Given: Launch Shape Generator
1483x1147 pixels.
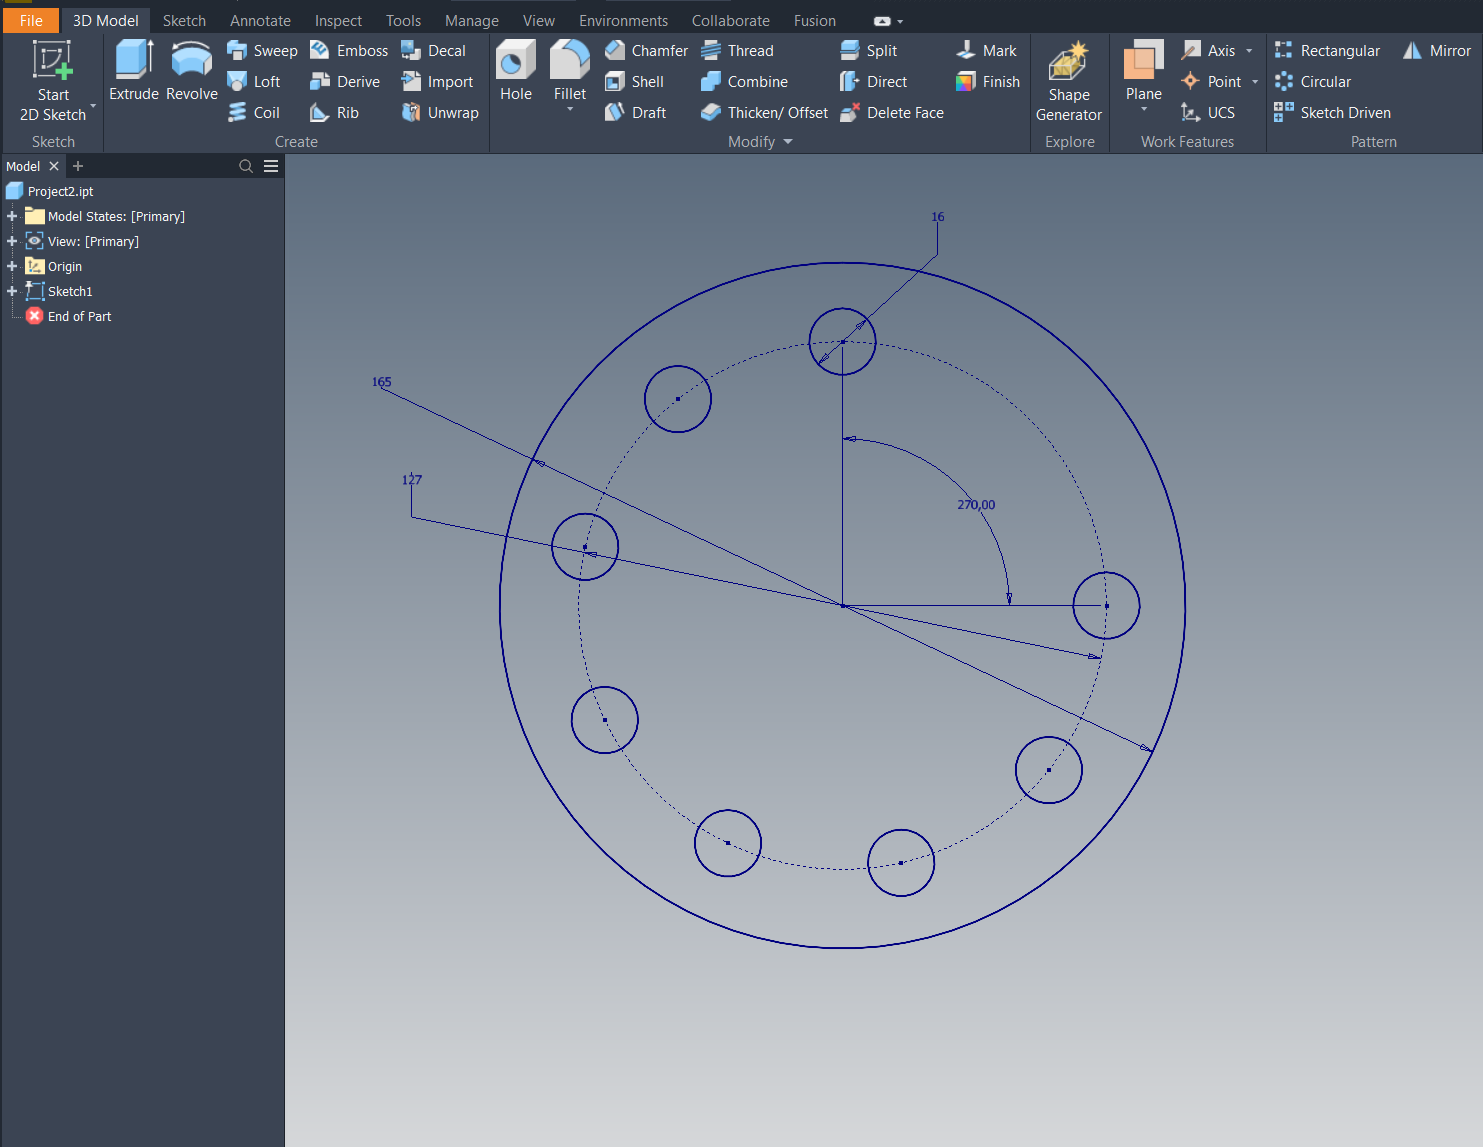Looking at the screenshot, I should point(1069,82).
